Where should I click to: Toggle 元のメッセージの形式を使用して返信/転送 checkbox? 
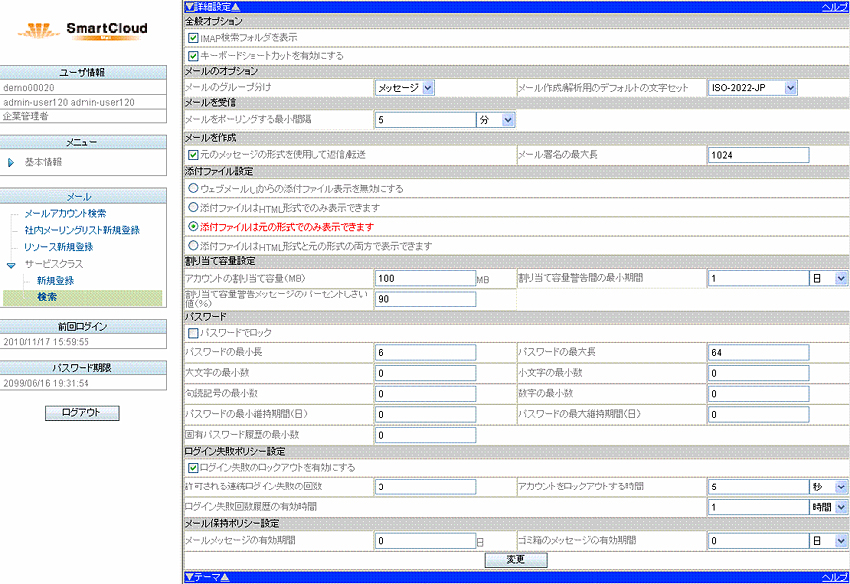click(192, 155)
